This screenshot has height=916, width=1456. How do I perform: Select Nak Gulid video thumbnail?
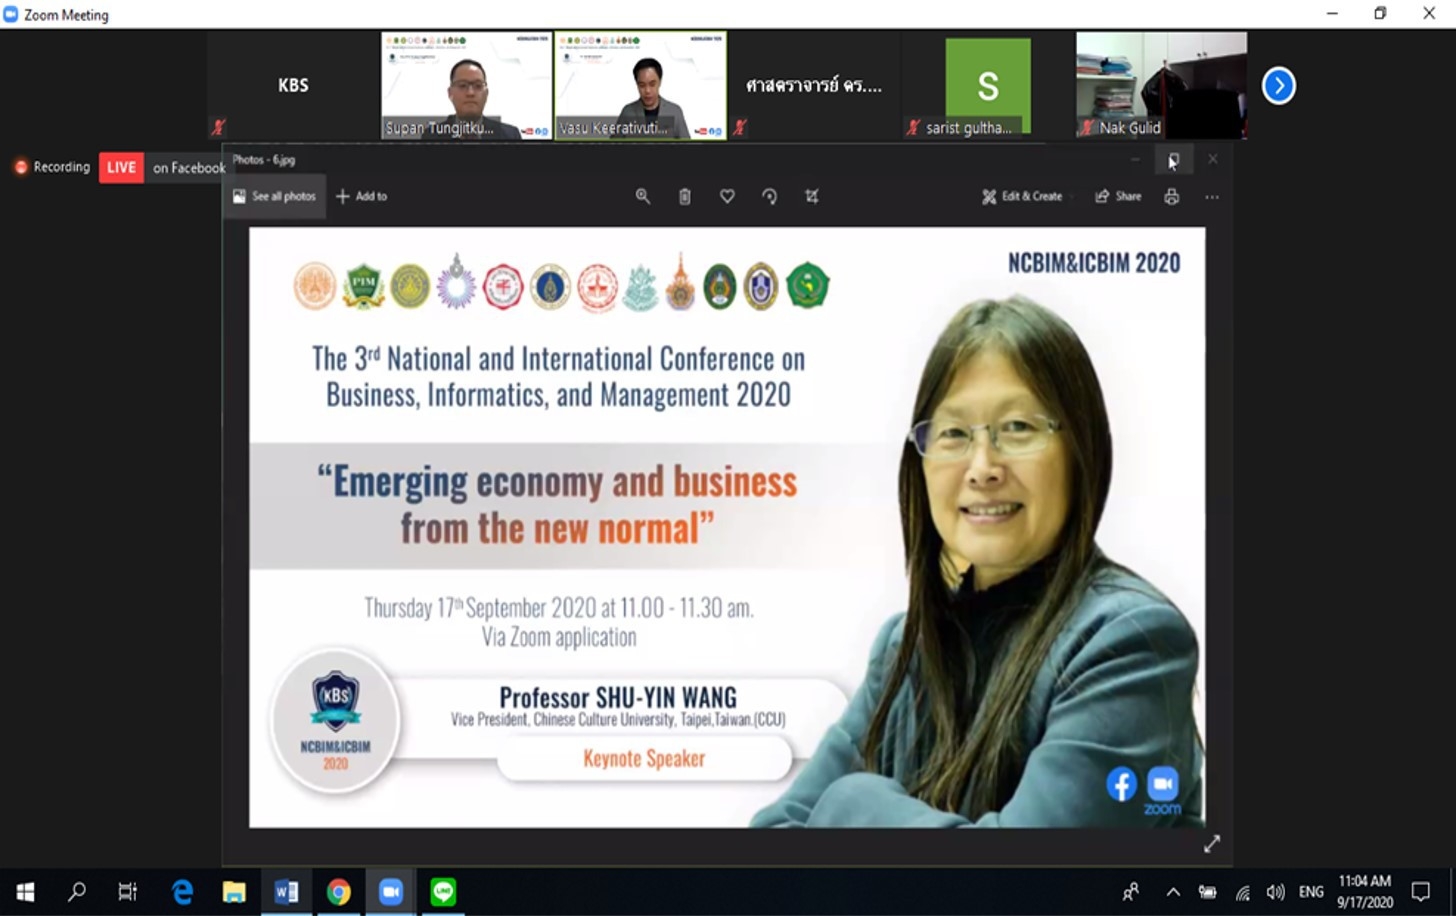(1161, 85)
